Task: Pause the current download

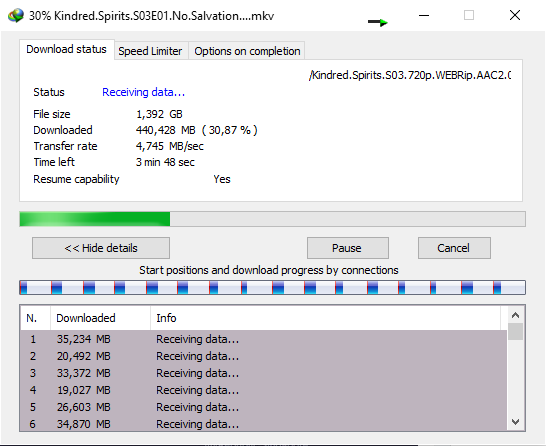Action: click(348, 248)
